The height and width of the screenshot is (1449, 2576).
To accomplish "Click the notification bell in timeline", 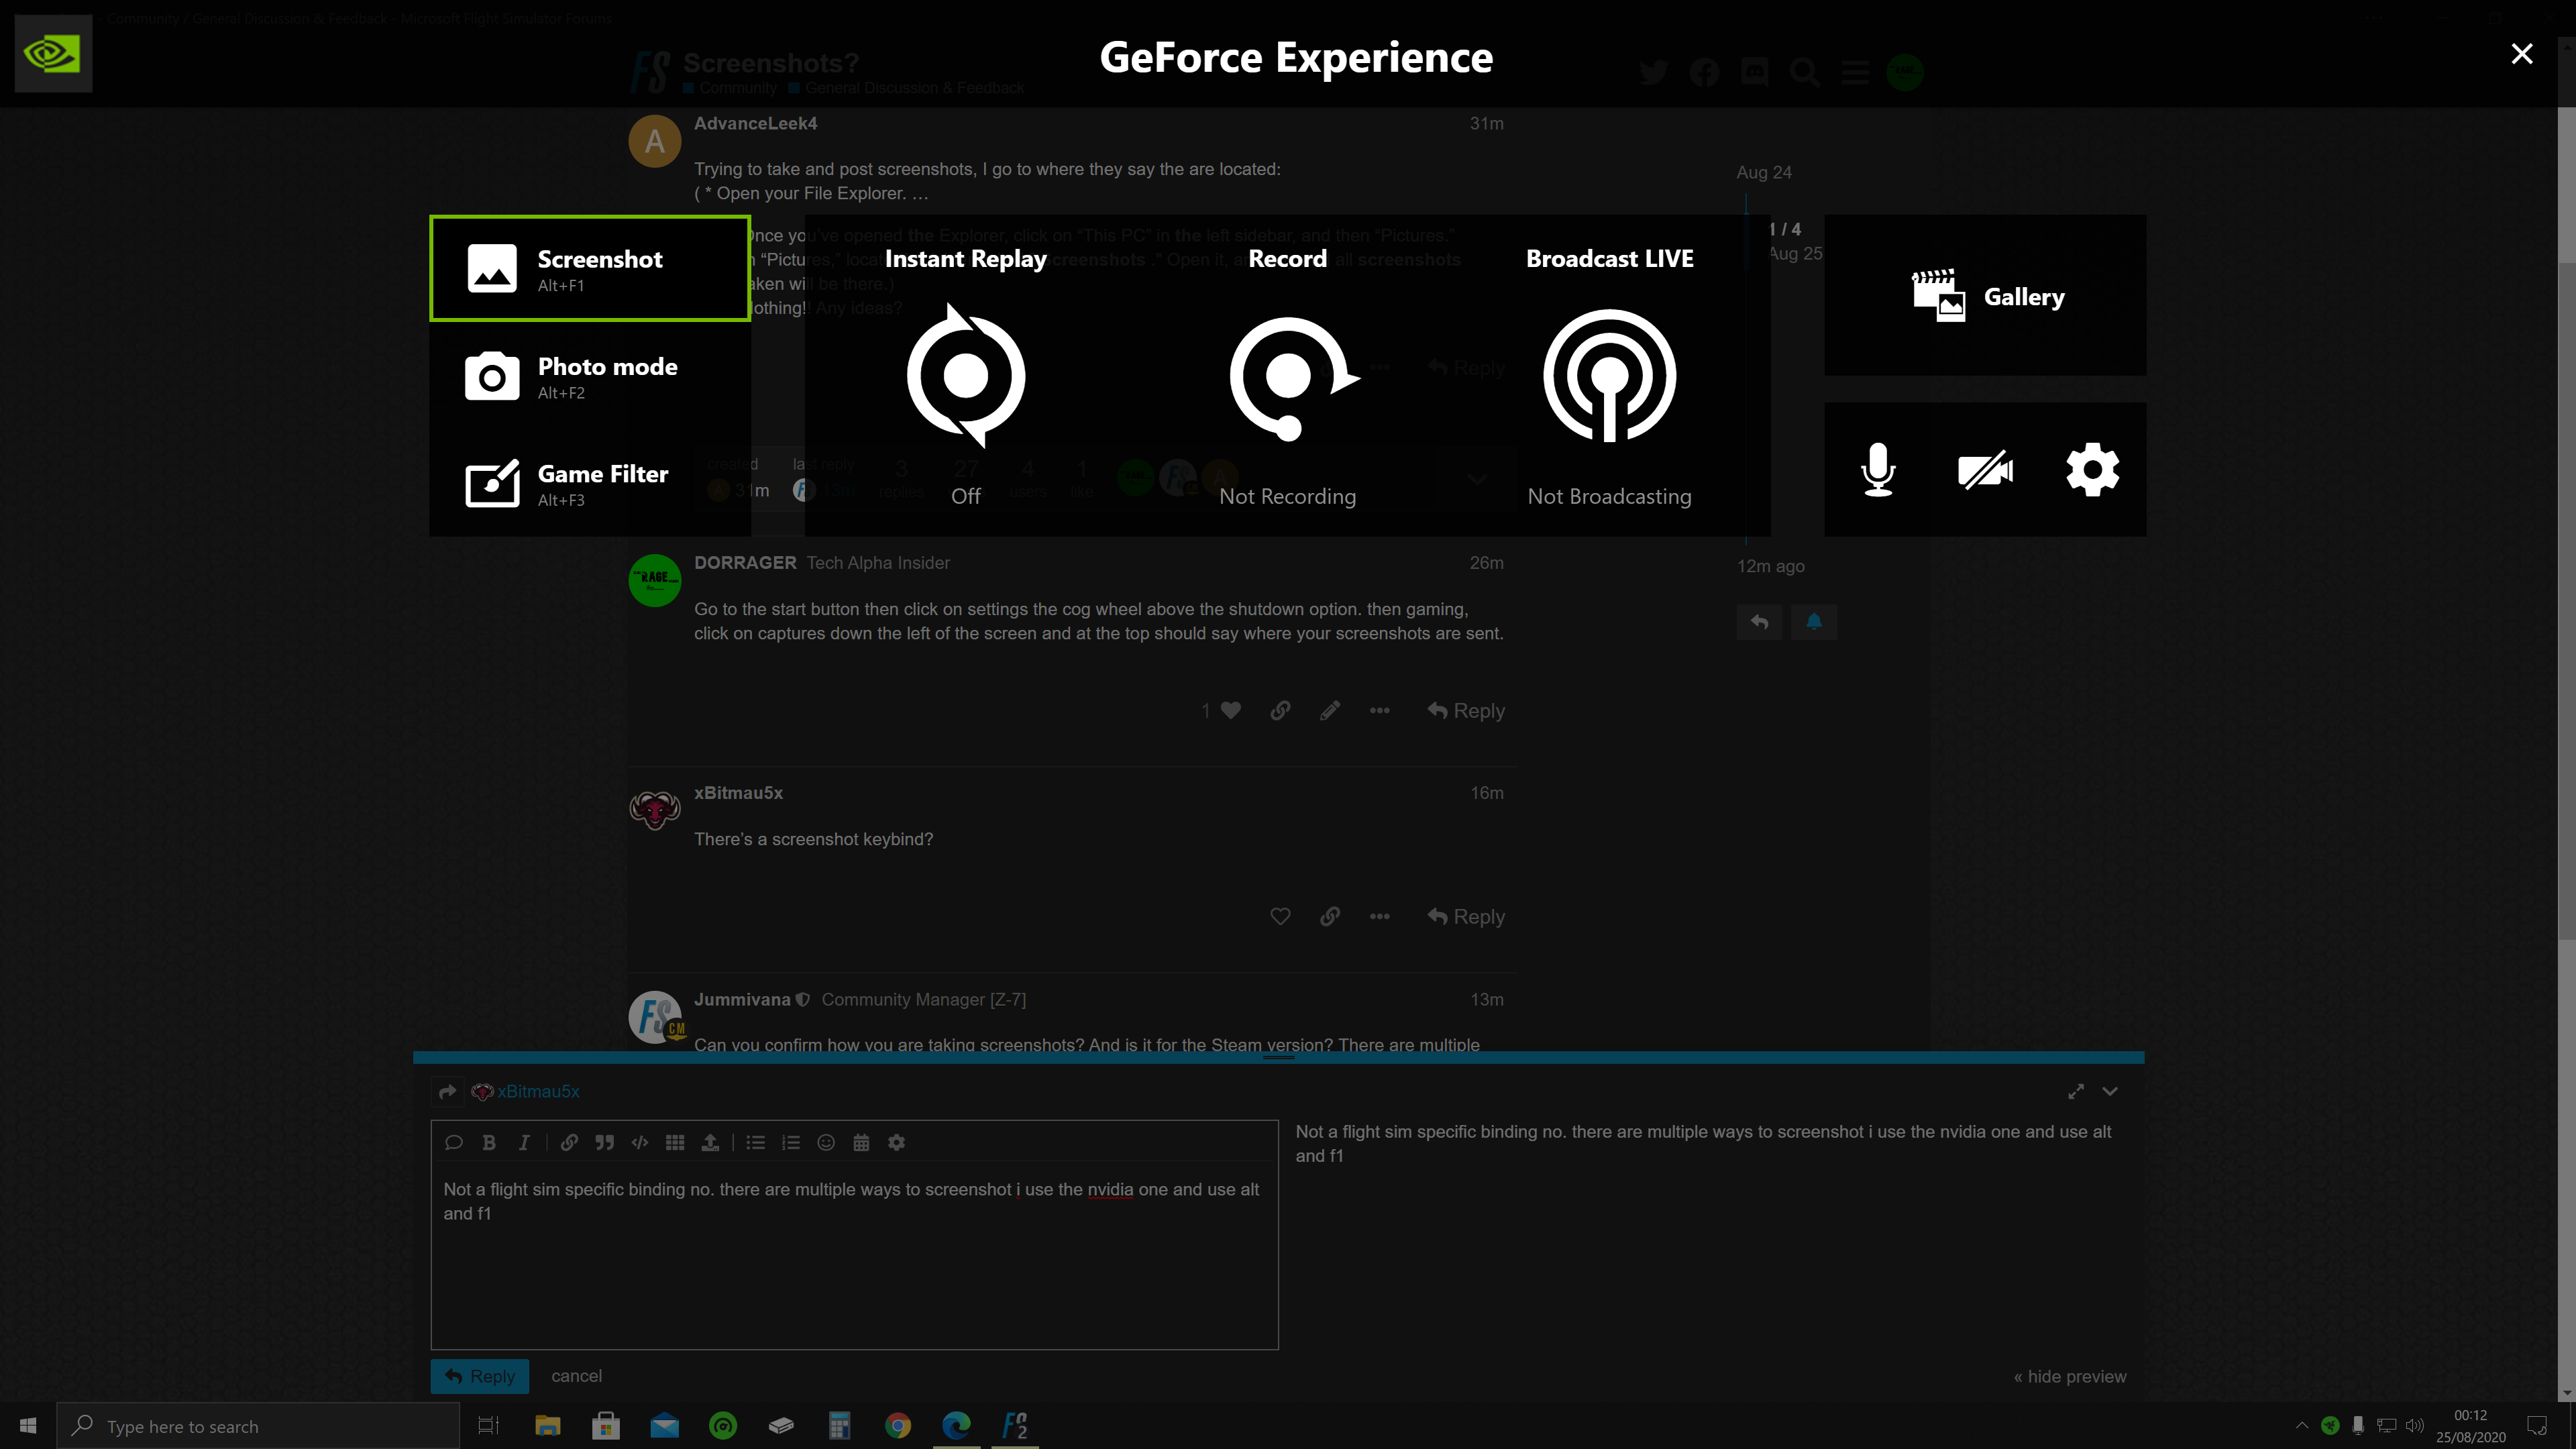I will (1814, 622).
